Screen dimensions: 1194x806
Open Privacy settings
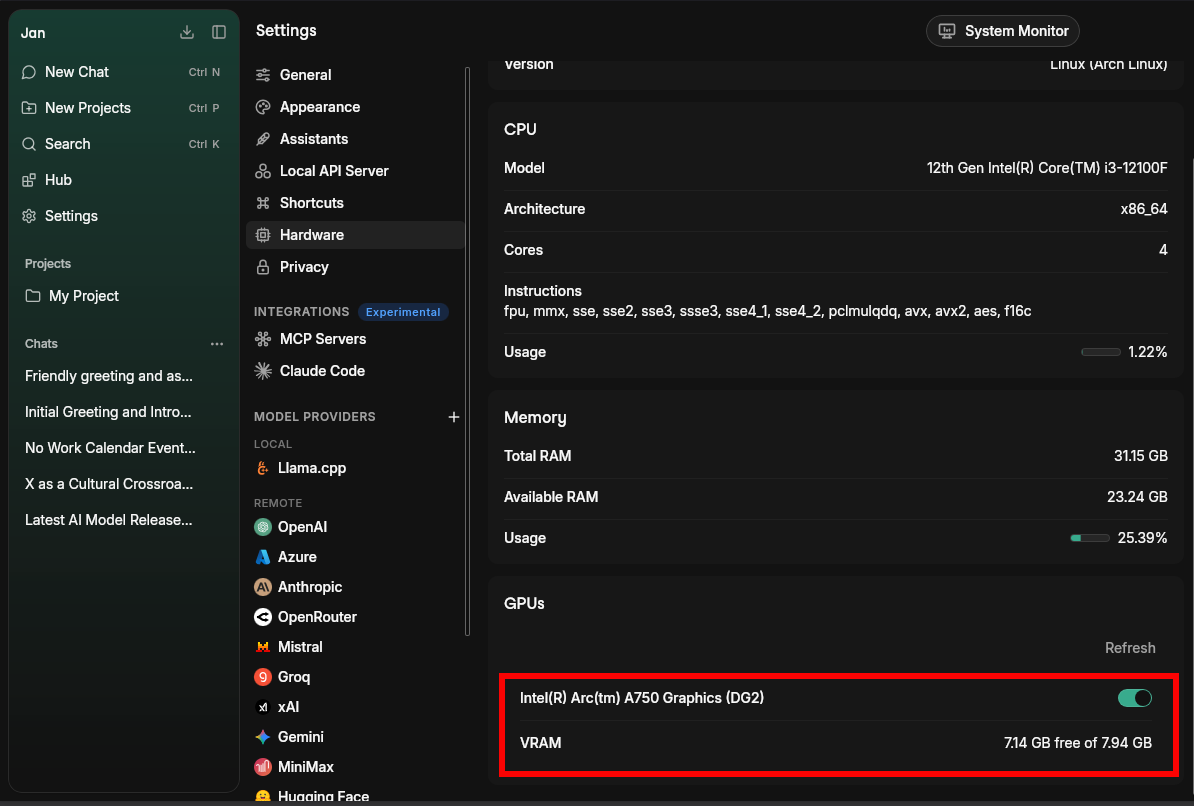pos(355,267)
